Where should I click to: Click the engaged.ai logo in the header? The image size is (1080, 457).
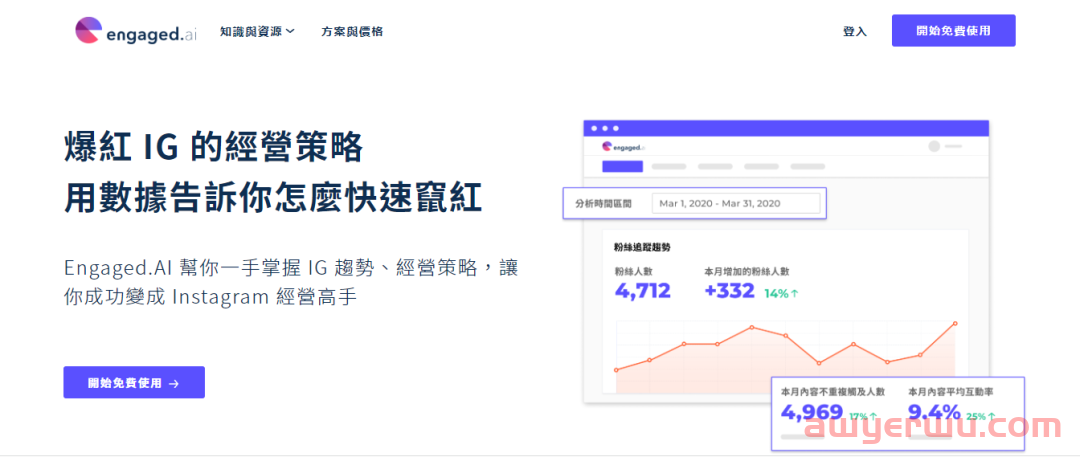pos(136,32)
